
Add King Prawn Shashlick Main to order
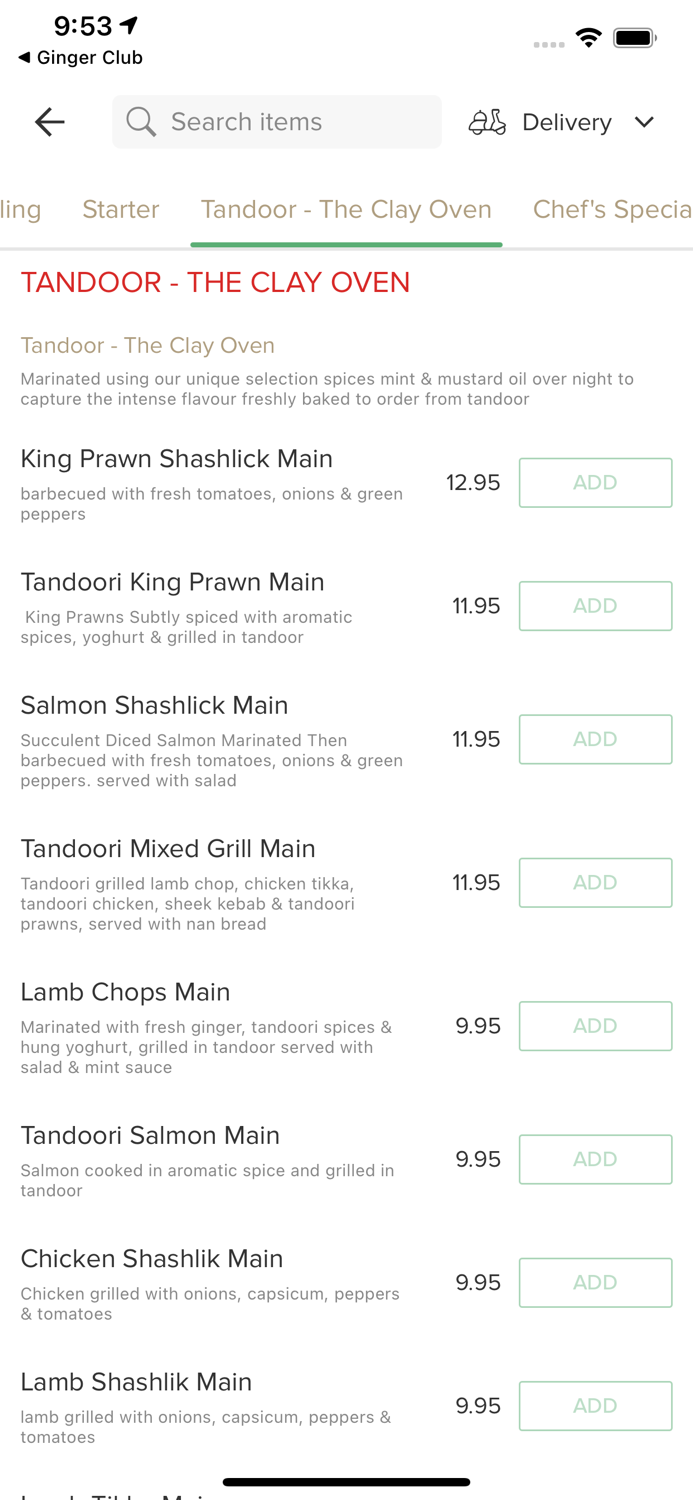(x=595, y=482)
